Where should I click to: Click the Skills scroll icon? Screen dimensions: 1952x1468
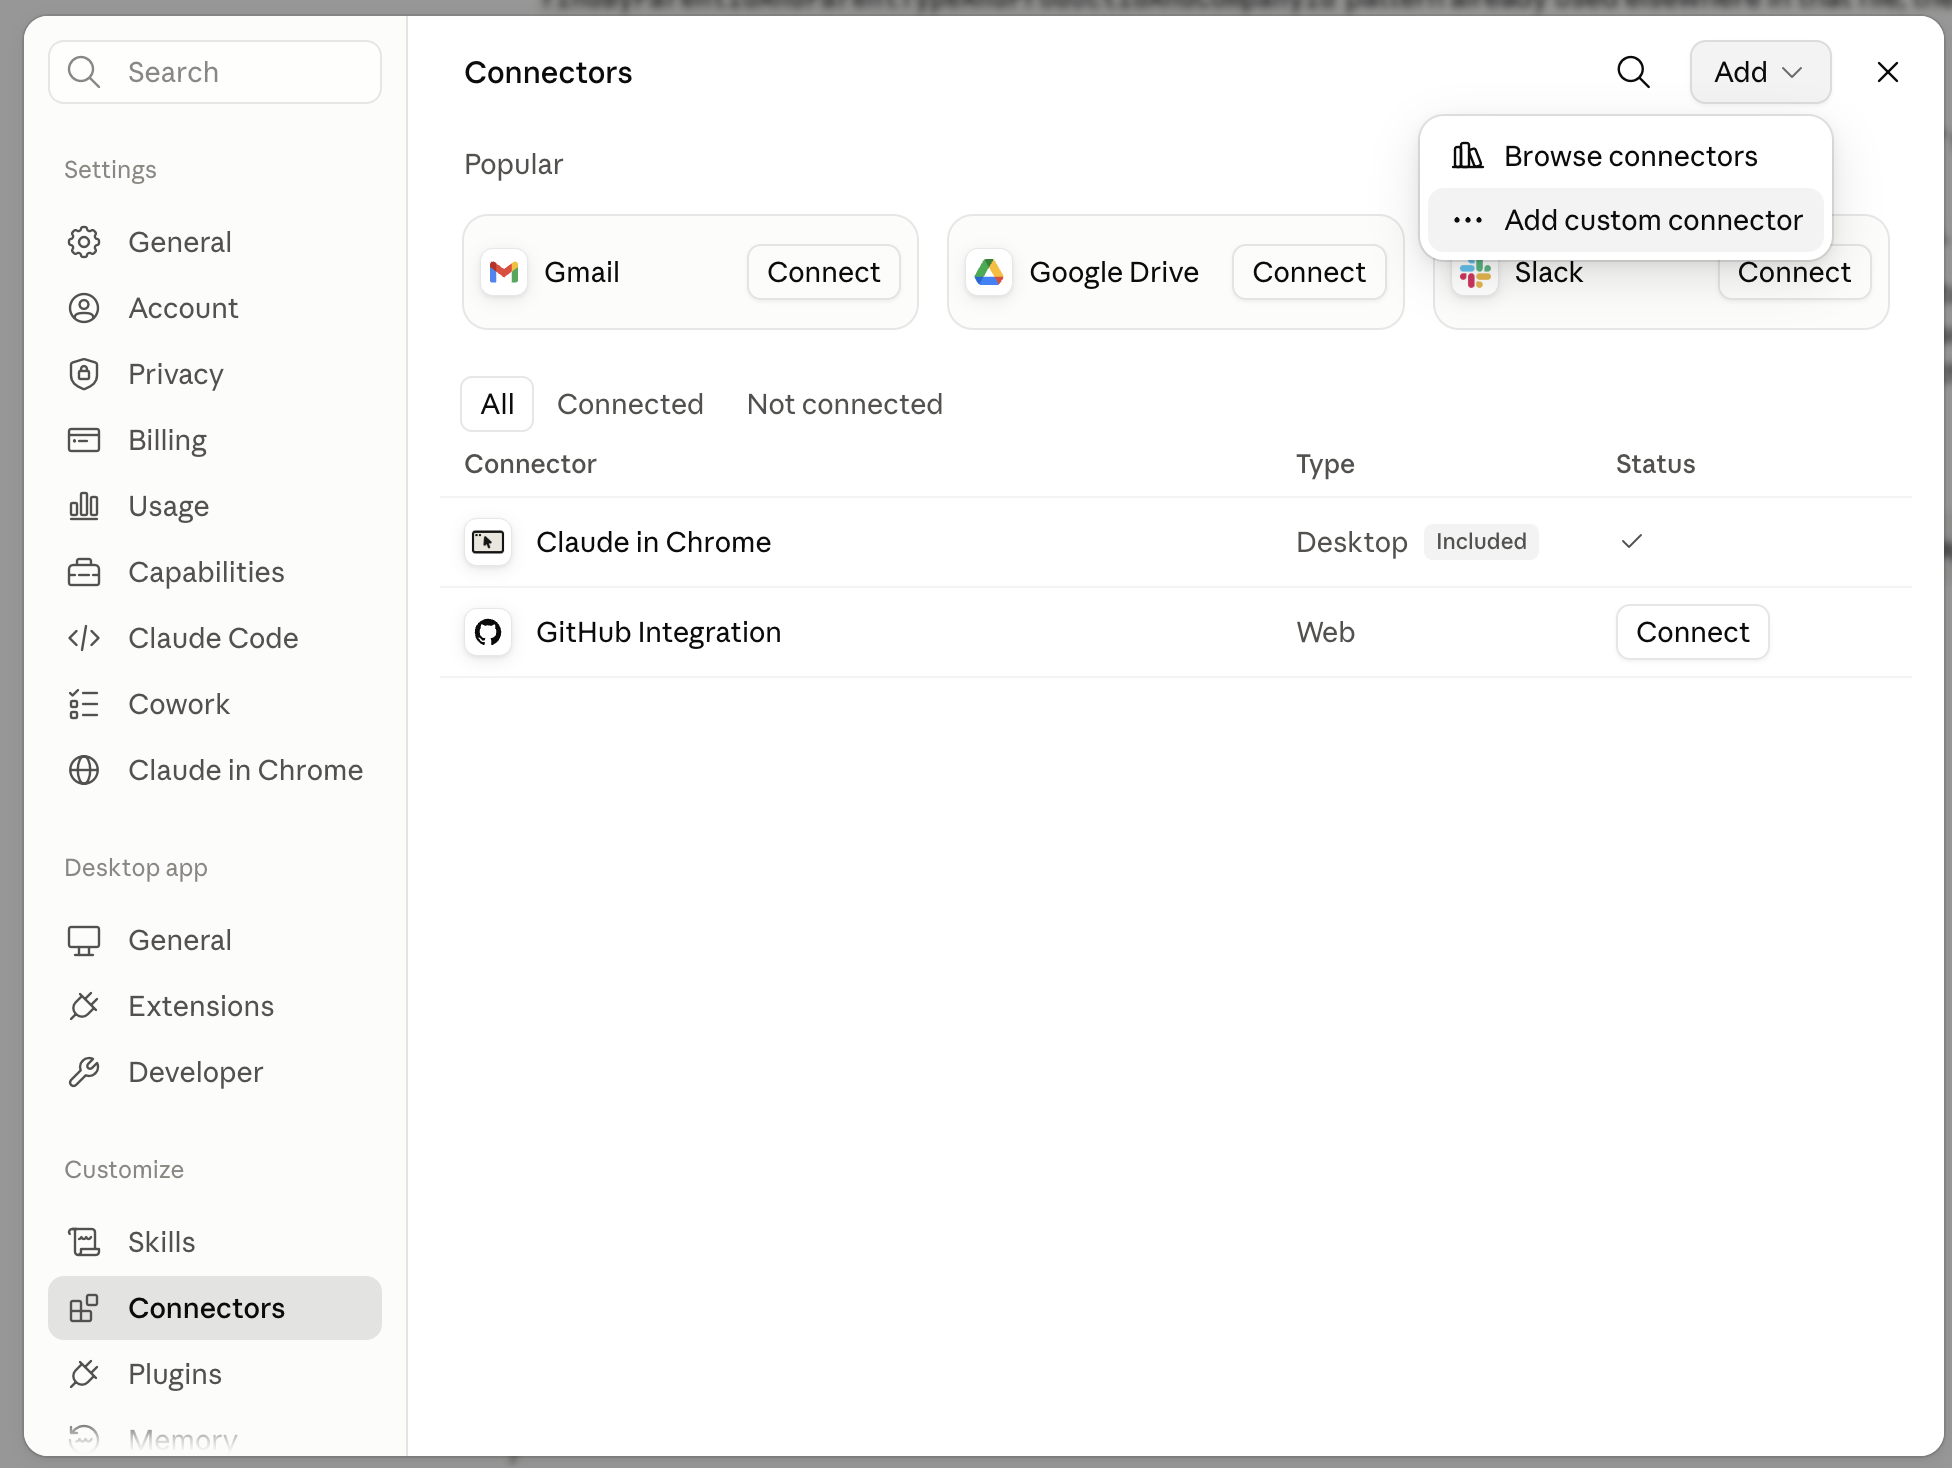pos(84,1242)
